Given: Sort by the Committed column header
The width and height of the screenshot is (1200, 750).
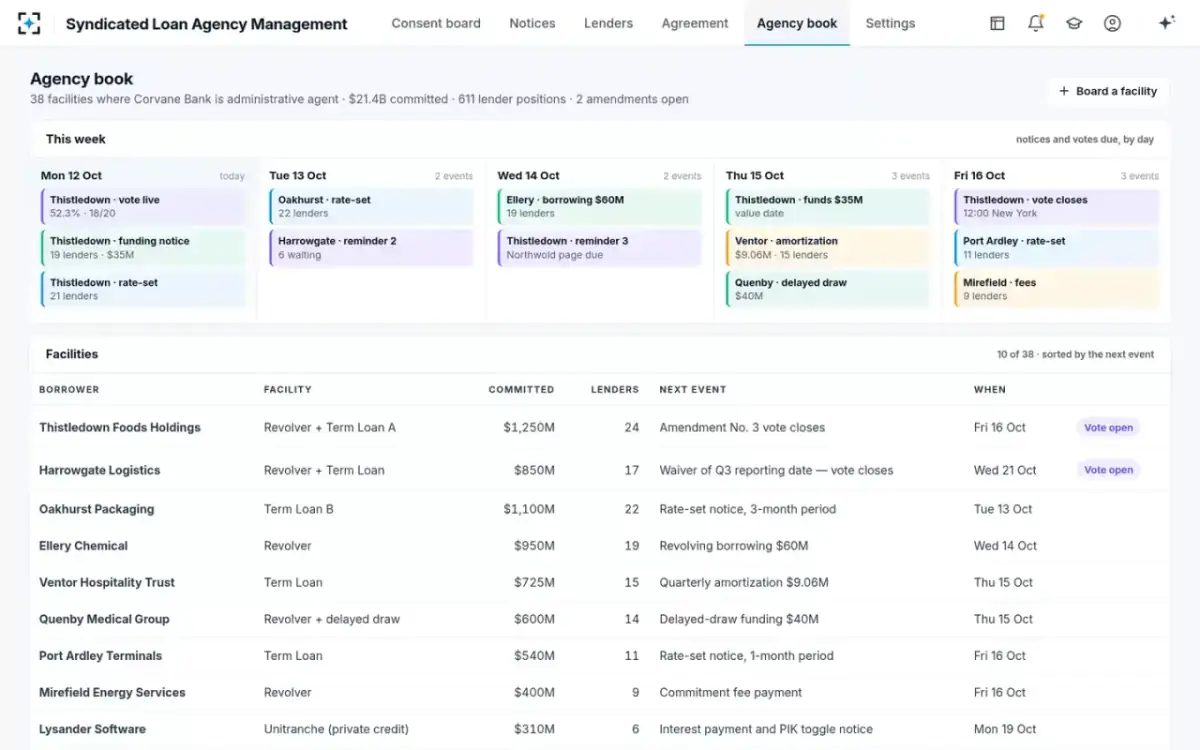Looking at the screenshot, I should pos(521,390).
